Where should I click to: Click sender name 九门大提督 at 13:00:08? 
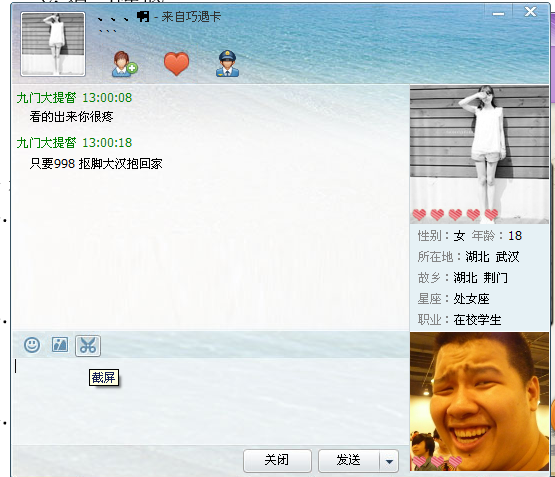[x=46, y=98]
